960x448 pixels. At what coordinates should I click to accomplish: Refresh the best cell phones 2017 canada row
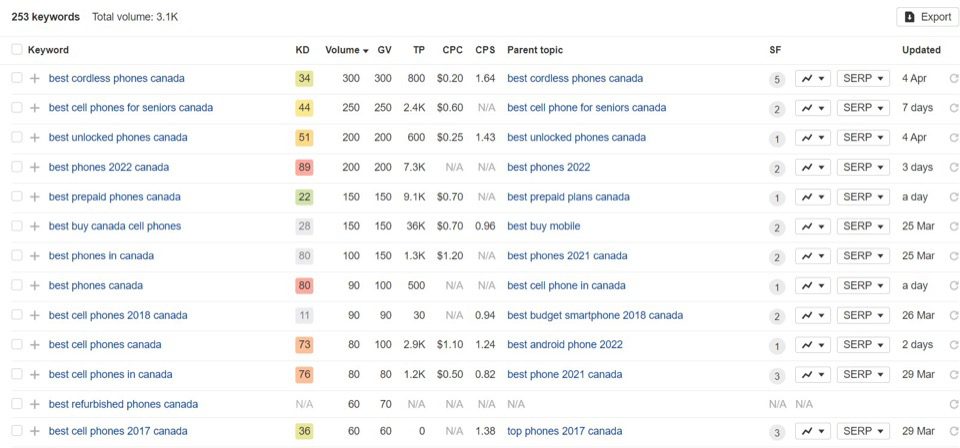[x=953, y=432]
